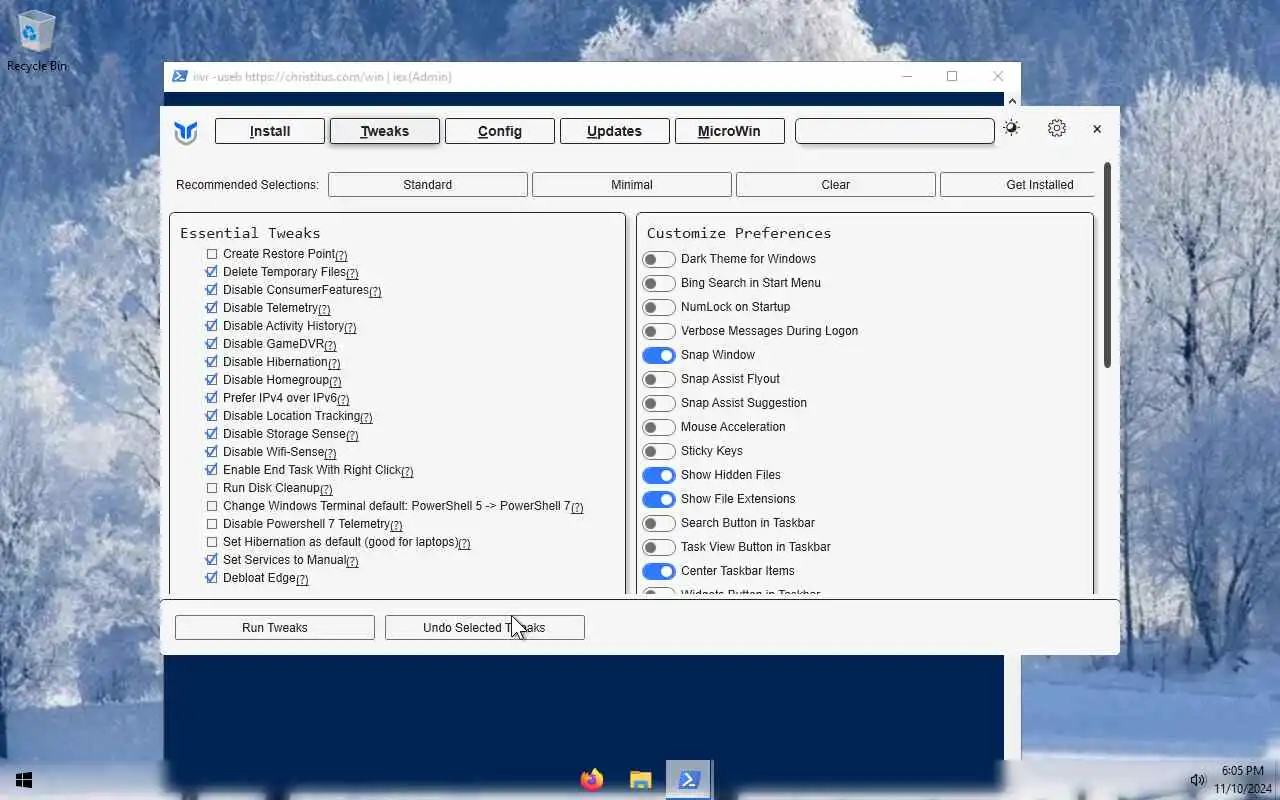Switch to the Install tab
Screen dimensions: 1280x800
(270, 131)
